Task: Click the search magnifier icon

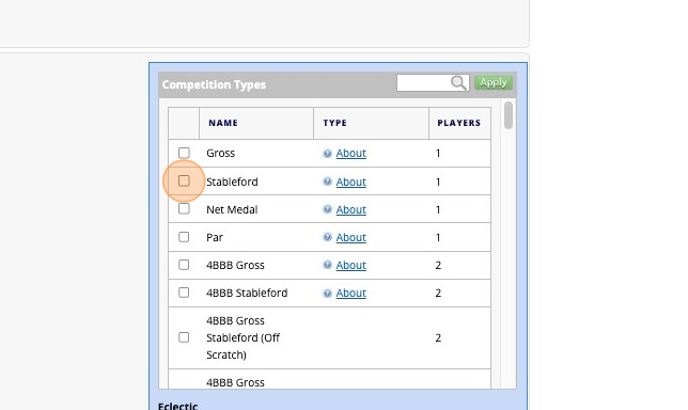Action: pos(459,83)
